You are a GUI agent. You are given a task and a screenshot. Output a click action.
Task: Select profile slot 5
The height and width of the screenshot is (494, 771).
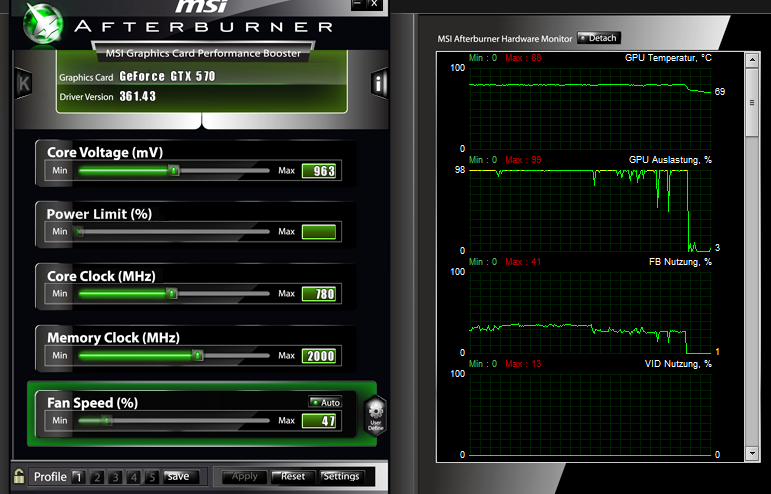coord(152,477)
